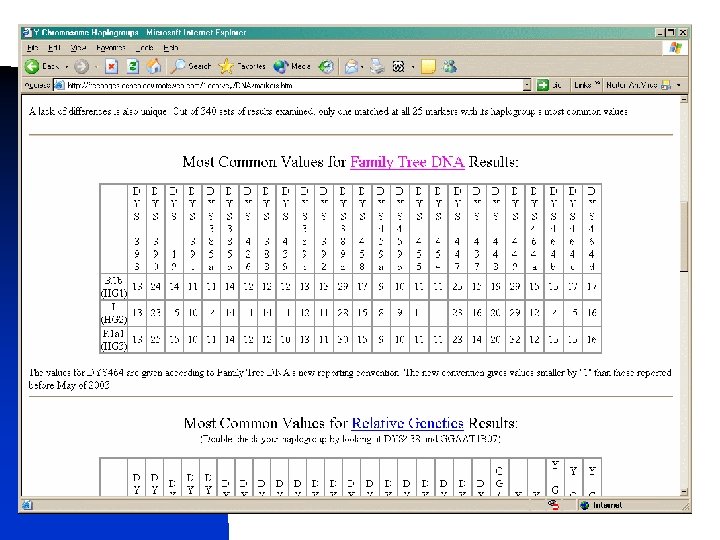Click the Mail envelope icon in the toolbar
This screenshot has width=720, height=540.
351,67
